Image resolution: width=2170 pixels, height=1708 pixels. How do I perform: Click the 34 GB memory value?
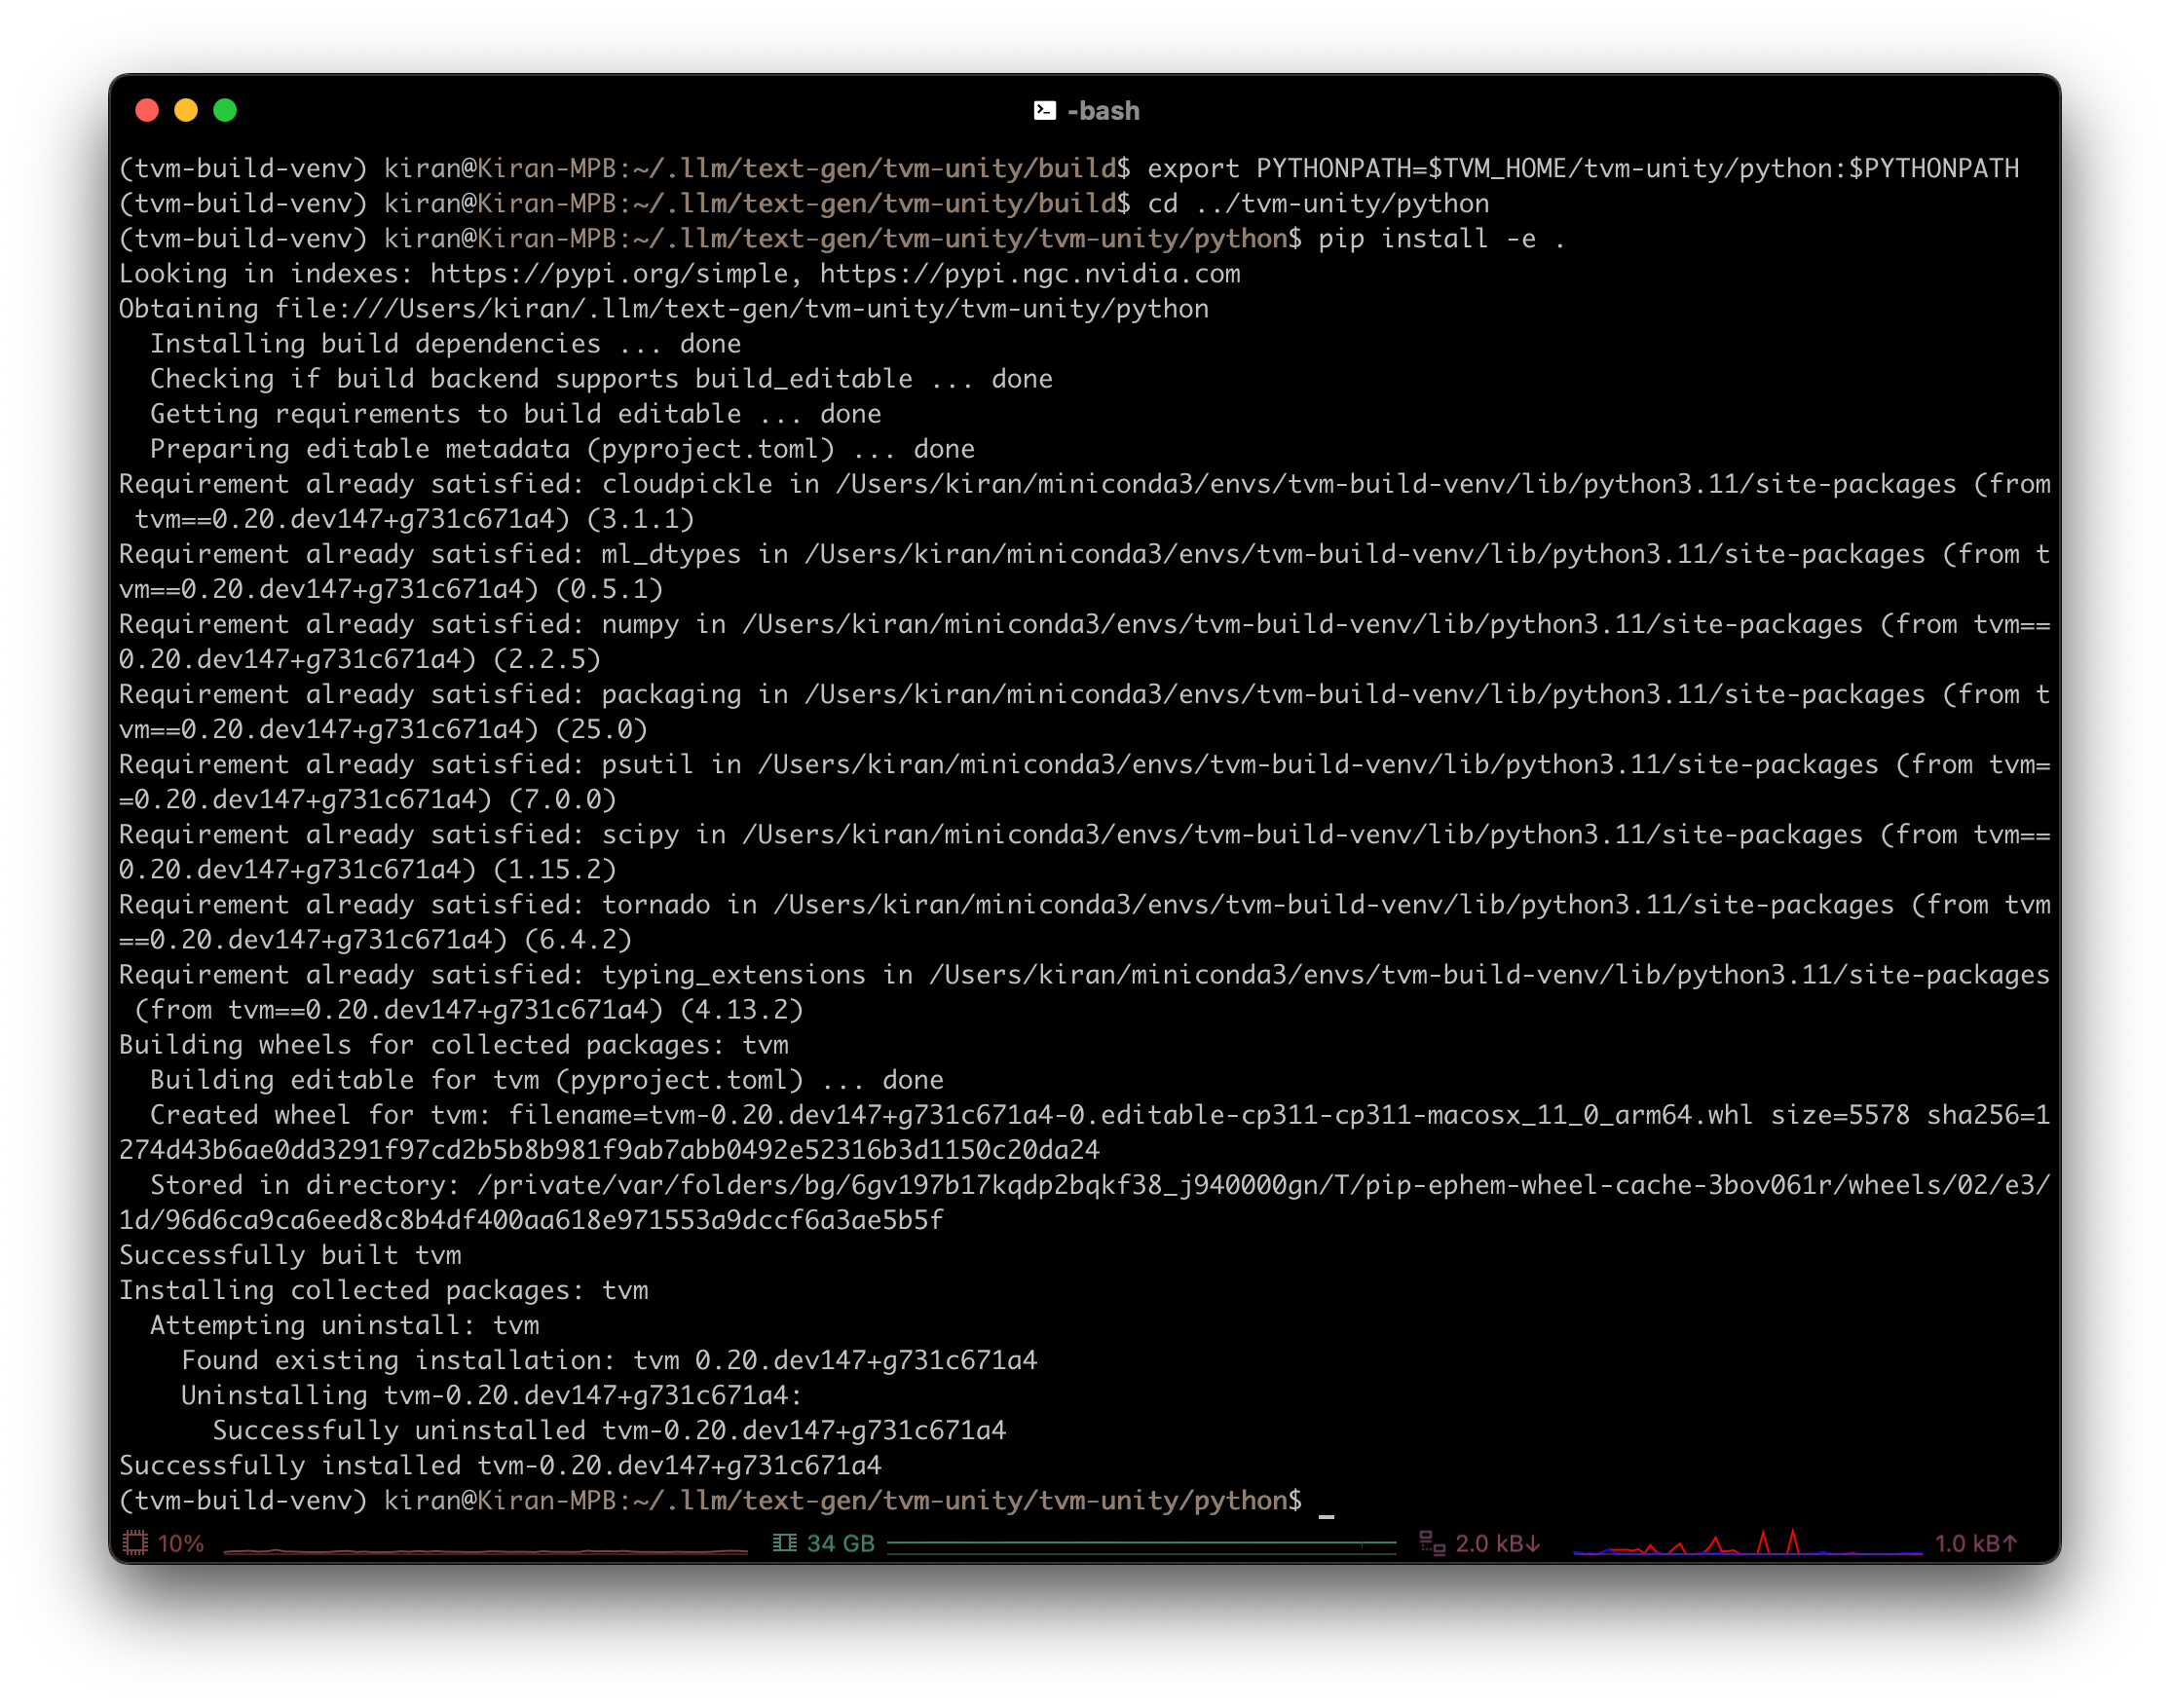pos(841,1543)
